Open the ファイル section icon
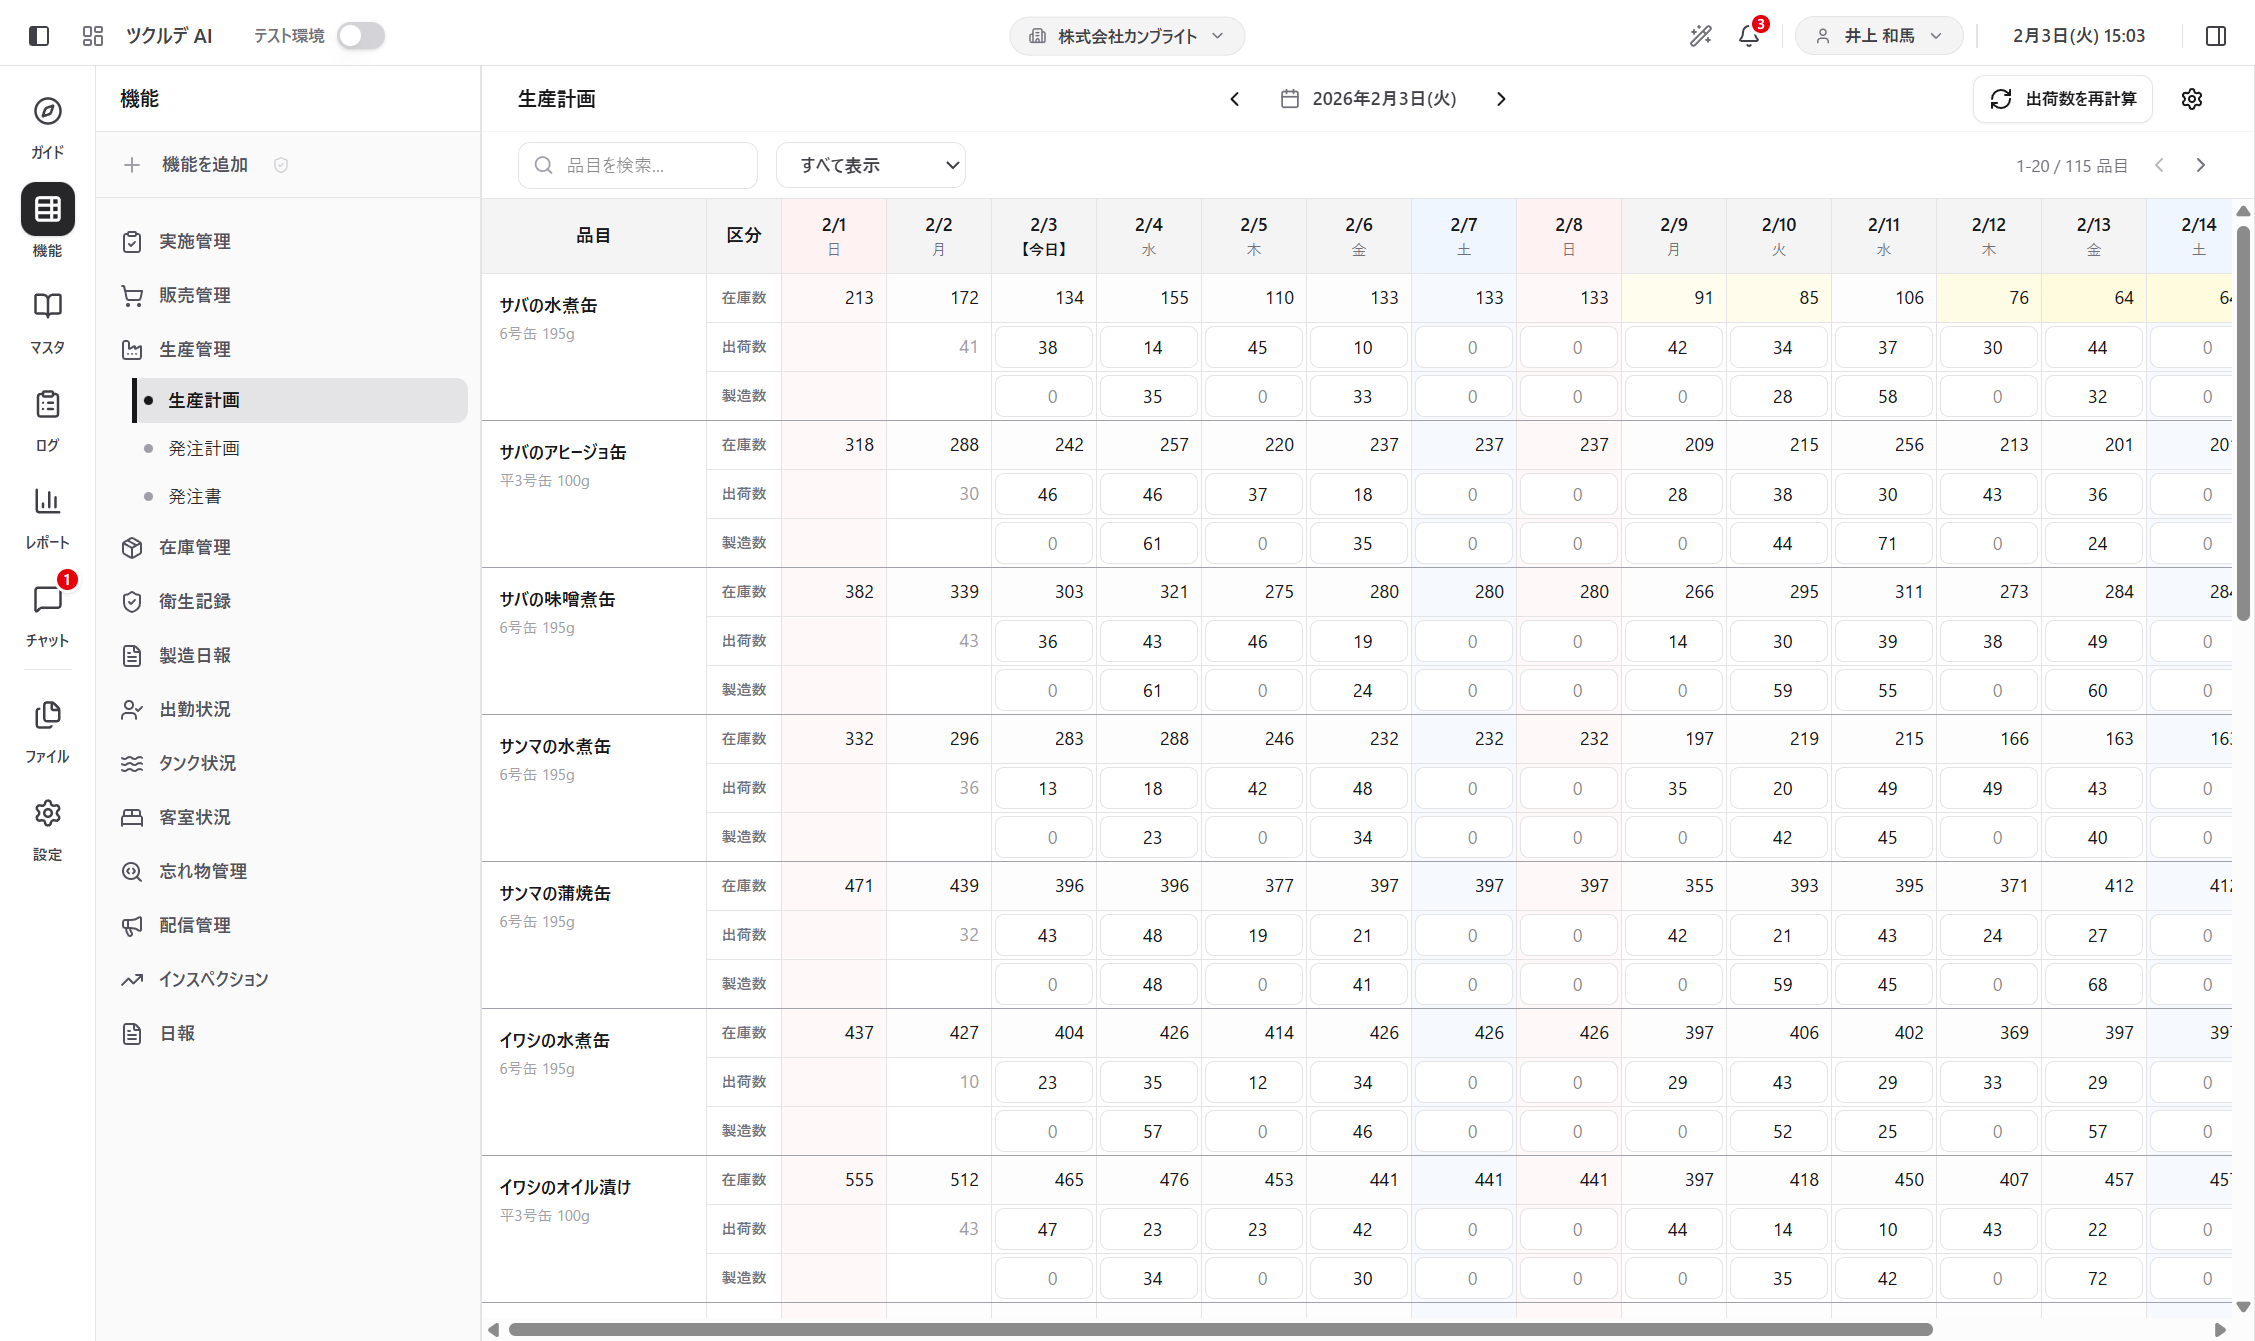This screenshot has height=1341, width=2255. tap(46, 729)
